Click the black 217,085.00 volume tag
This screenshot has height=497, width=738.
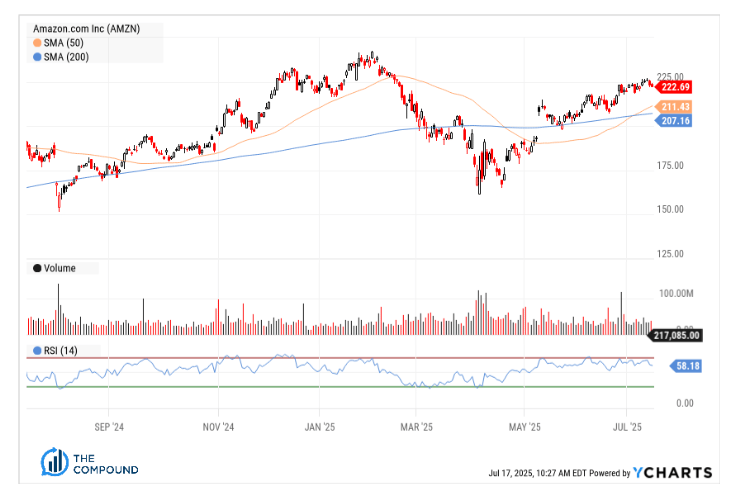tap(676, 336)
